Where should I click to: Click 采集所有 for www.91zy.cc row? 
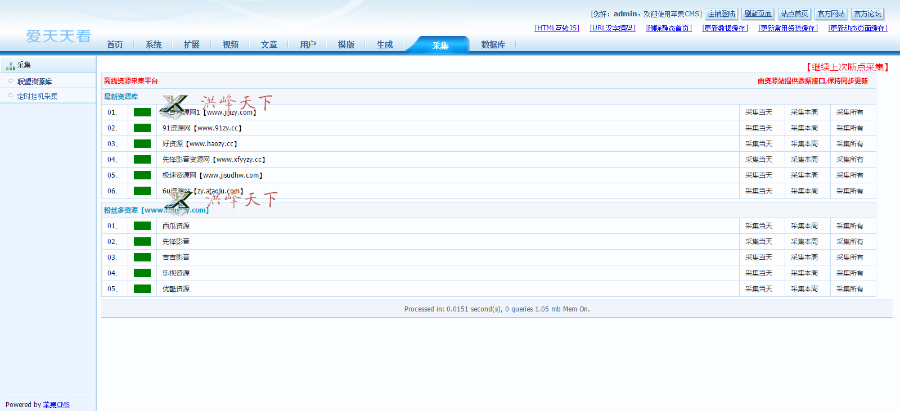pos(849,128)
